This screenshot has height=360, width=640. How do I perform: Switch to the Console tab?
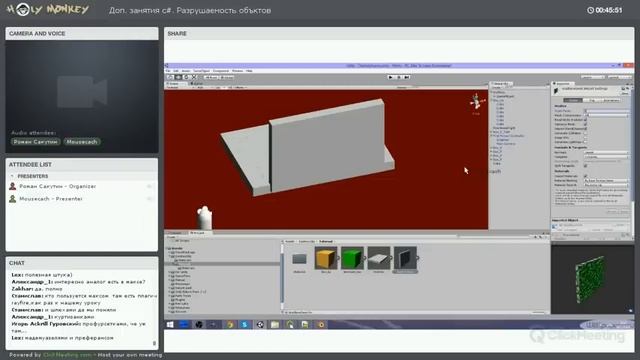[x=176, y=233]
